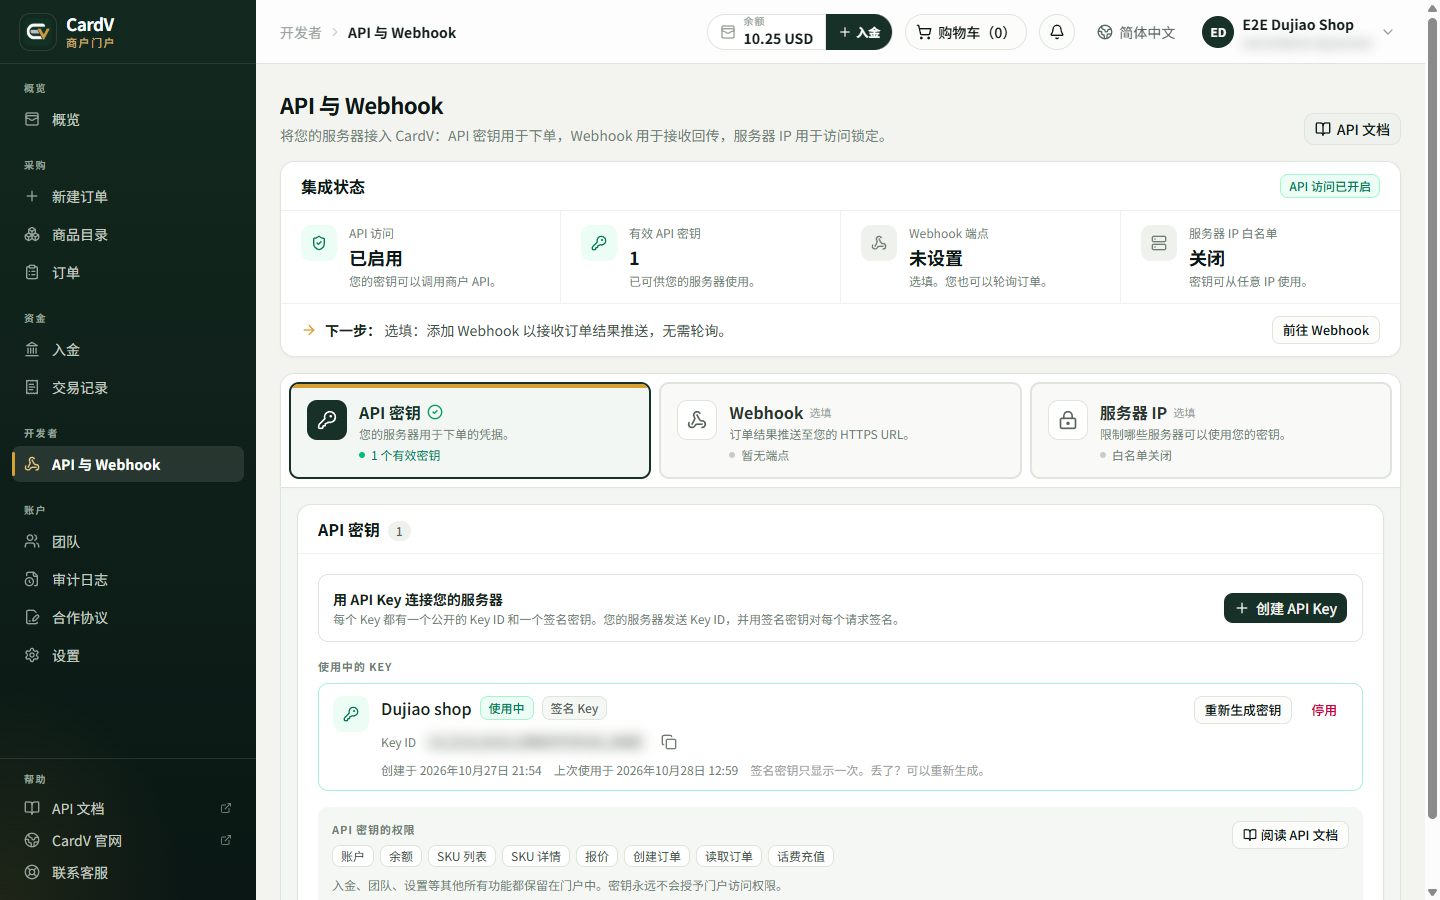Click the 服务器 IP 白名单 server icon

click(1159, 243)
